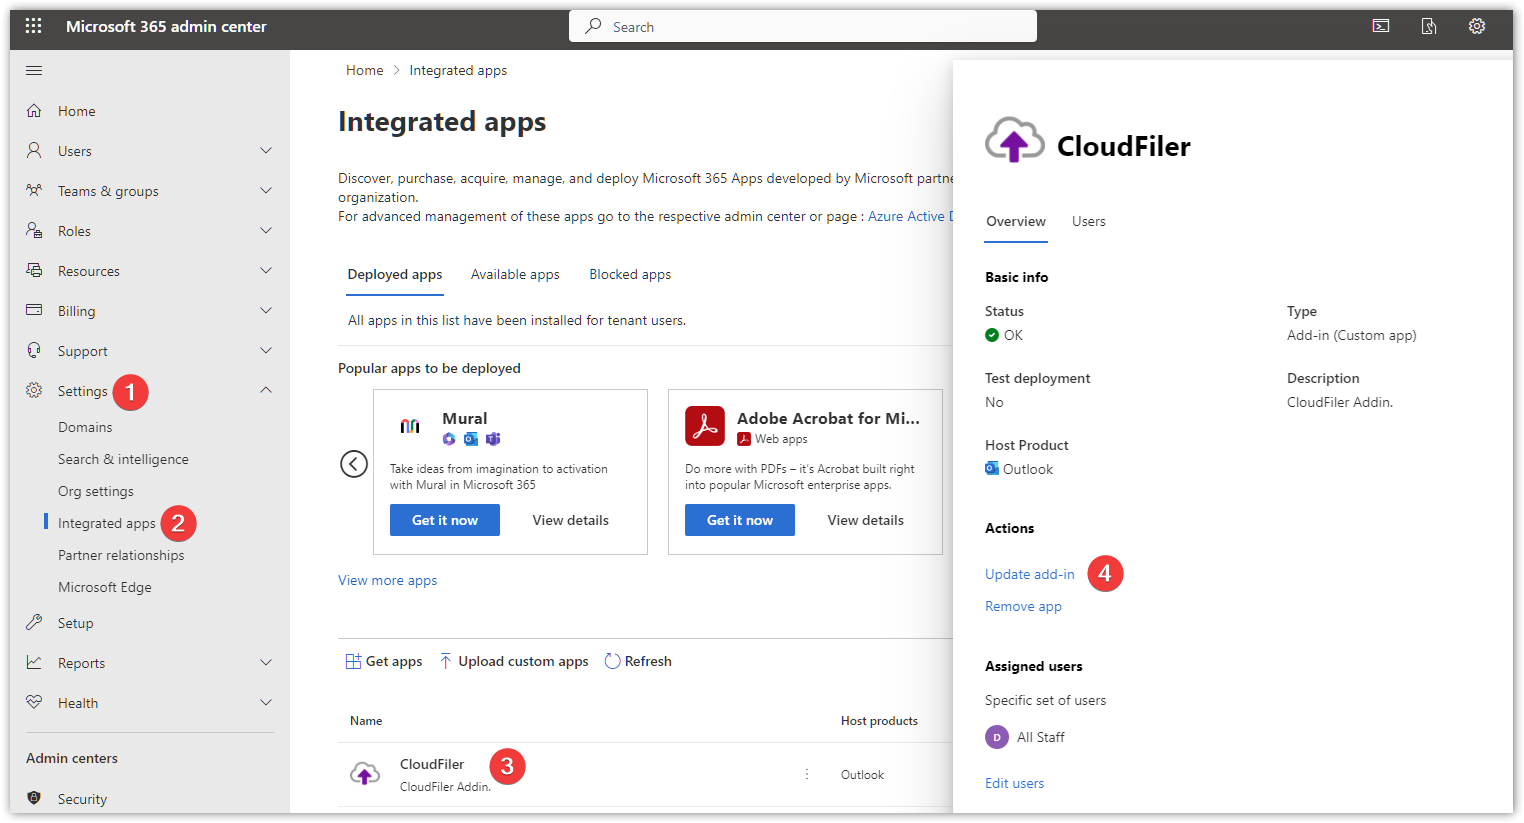This screenshot has height=823, width=1524.
Task: Click the Resources icon in sidebar
Action: pos(34,270)
